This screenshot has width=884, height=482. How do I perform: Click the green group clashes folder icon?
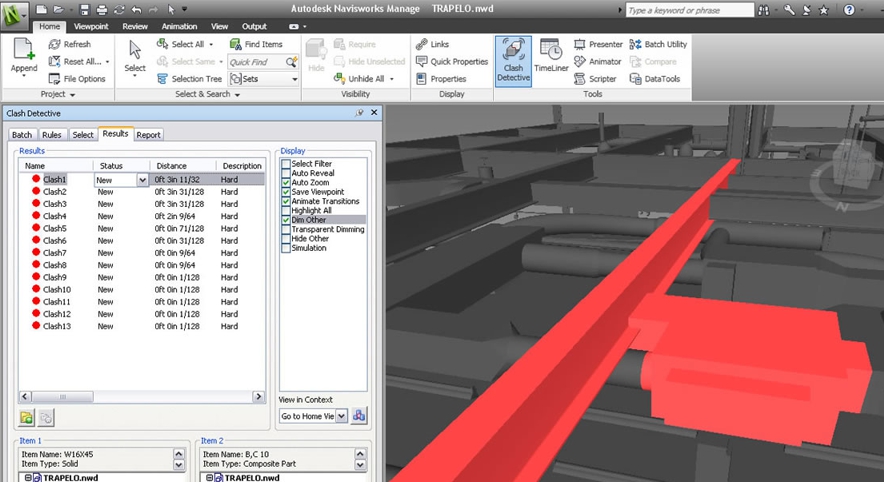pyautogui.click(x=26, y=417)
